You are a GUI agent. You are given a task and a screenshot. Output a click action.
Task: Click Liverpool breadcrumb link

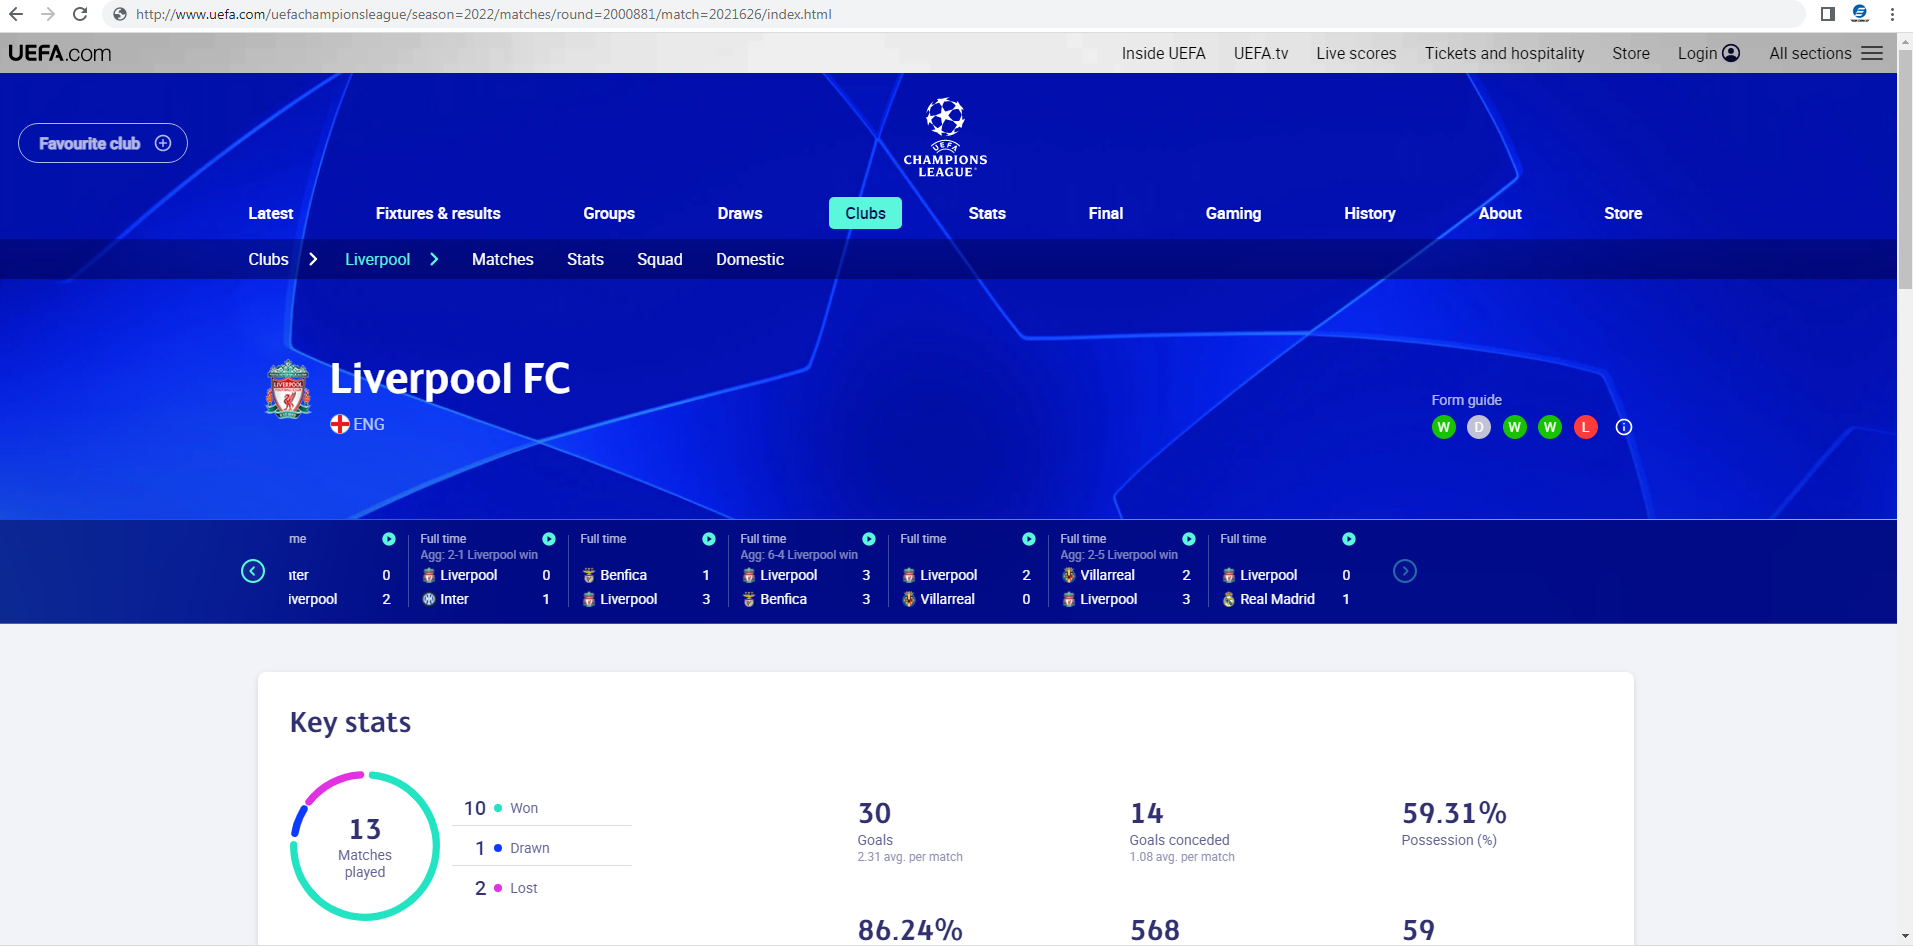tap(377, 259)
